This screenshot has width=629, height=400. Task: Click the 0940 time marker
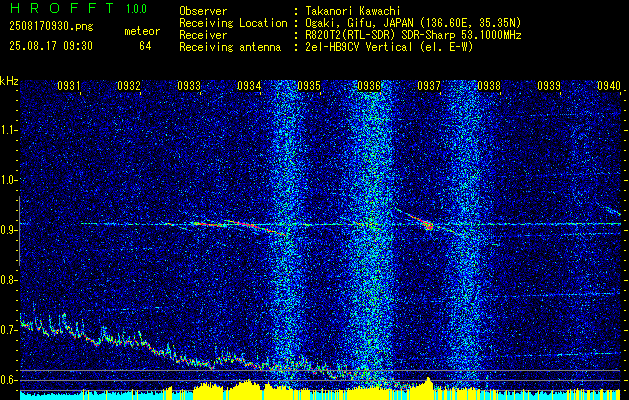pos(609,85)
